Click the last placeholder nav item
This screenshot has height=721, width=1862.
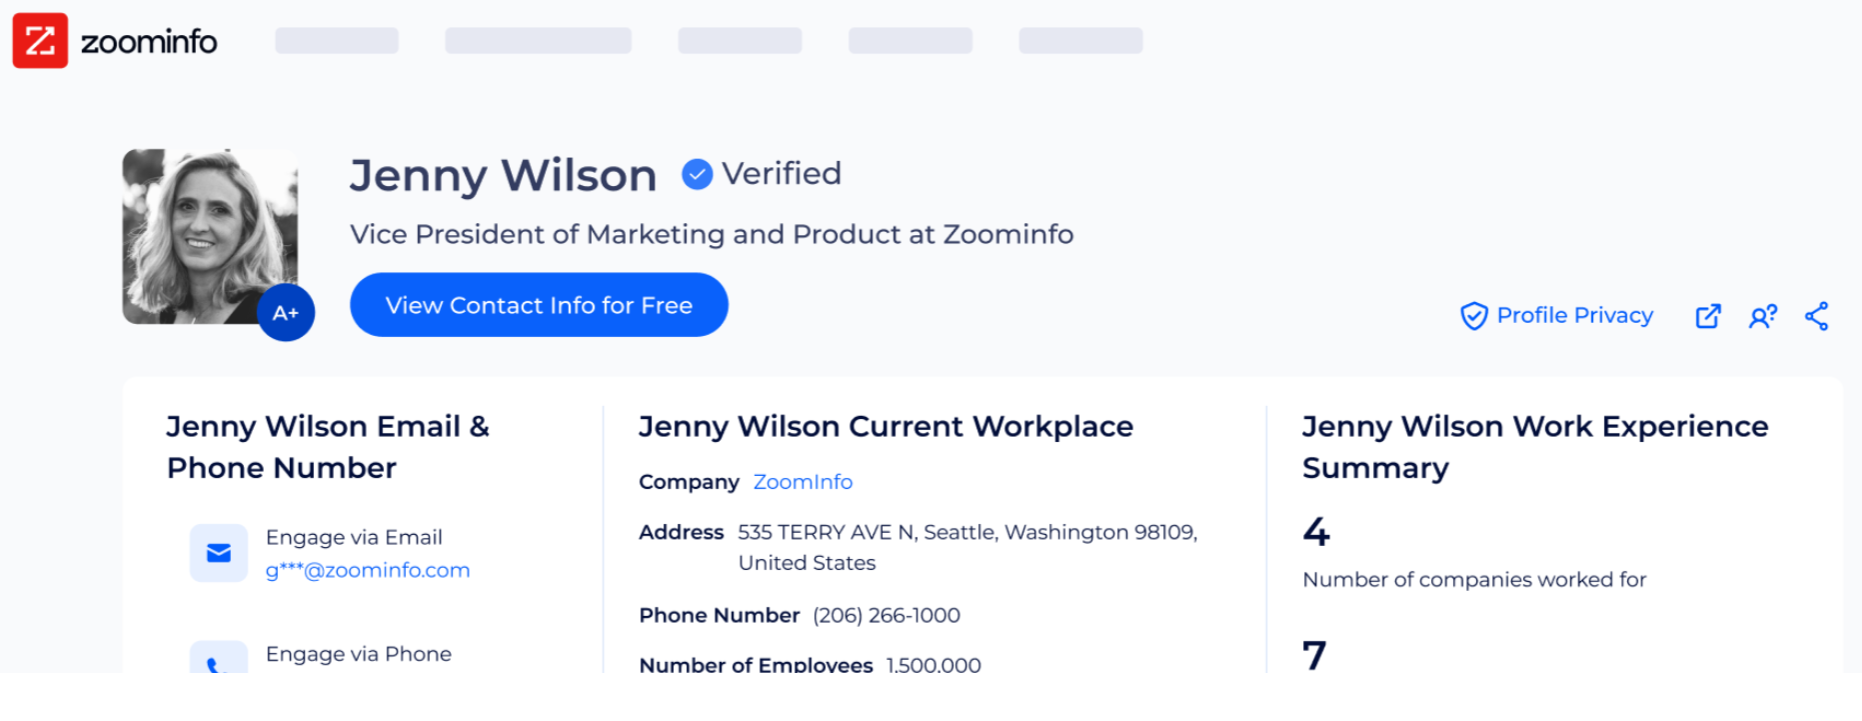(1081, 41)
